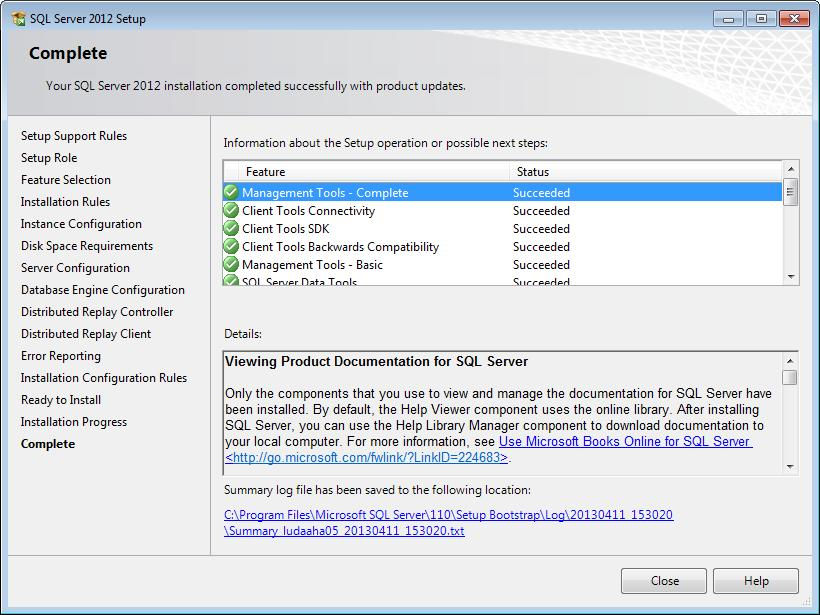Open the summary log file path link
This screenshot has width=820, height=615.
point(448,515)
